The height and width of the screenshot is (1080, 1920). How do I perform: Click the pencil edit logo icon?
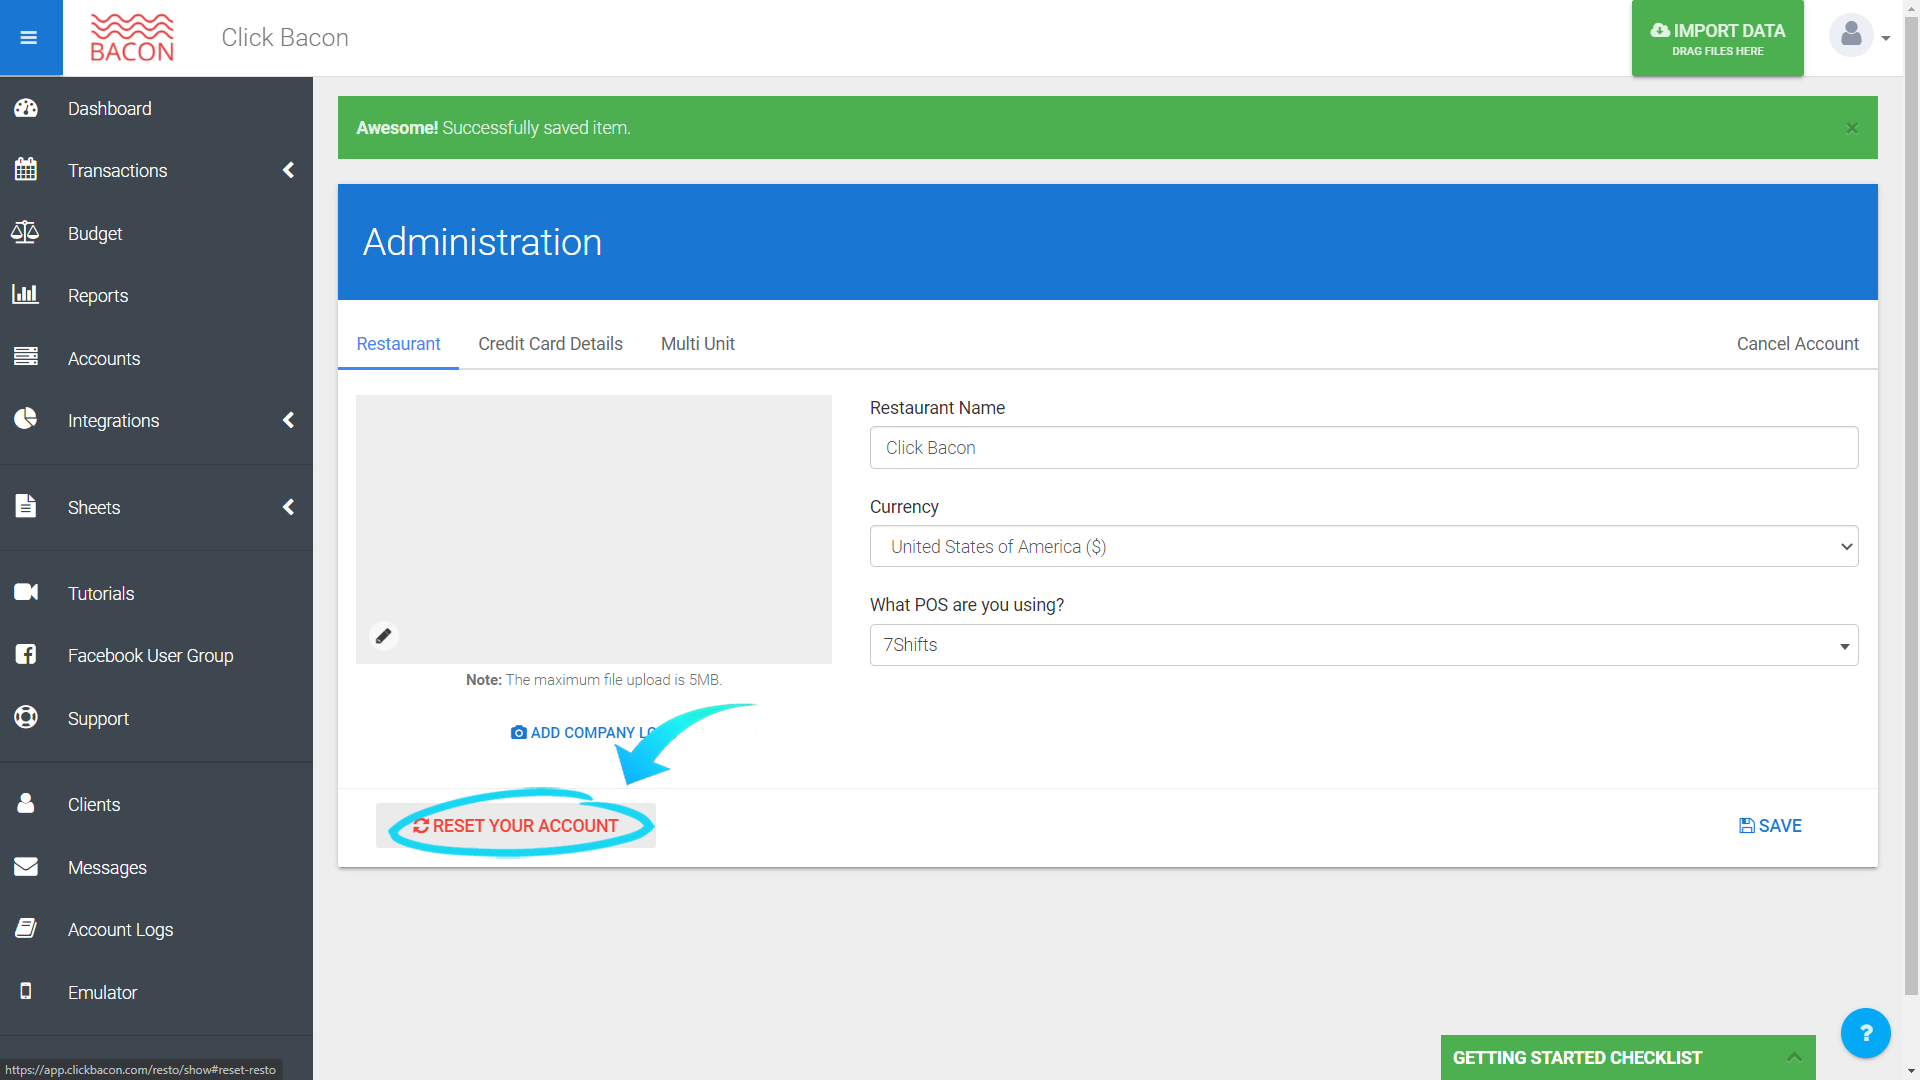coord(383,636)
